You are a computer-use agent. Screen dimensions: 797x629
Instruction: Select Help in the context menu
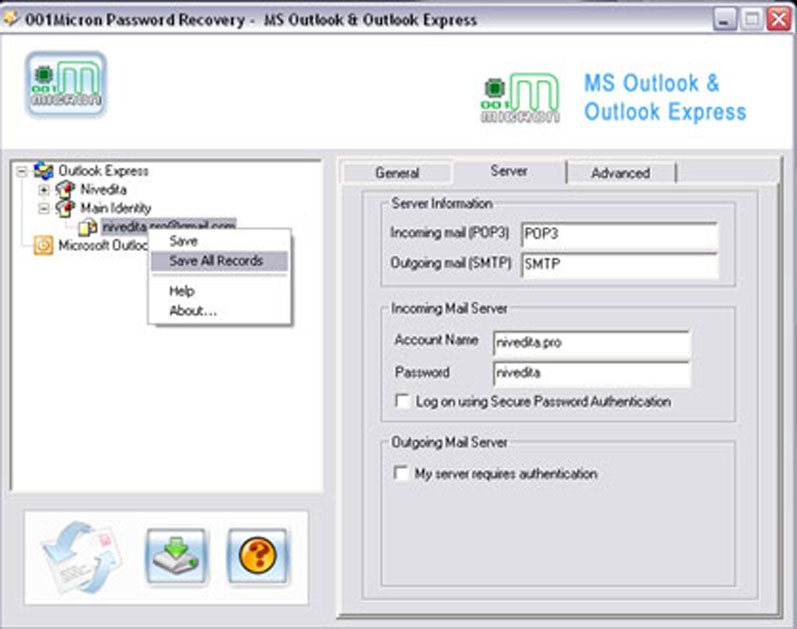point(219,291)
